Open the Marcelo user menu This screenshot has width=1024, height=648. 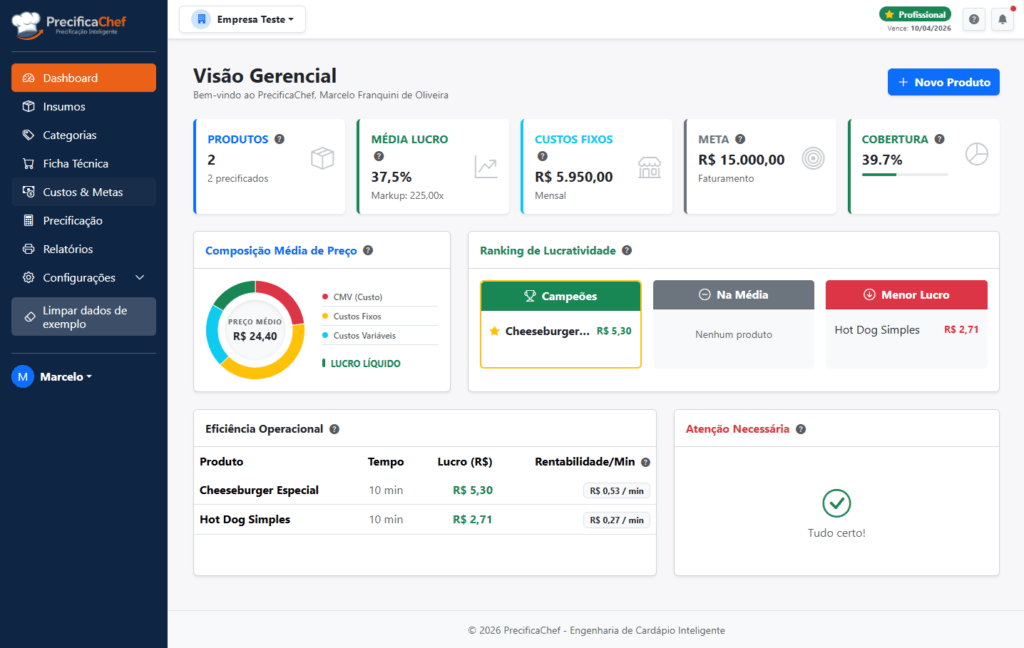point(52,376)
